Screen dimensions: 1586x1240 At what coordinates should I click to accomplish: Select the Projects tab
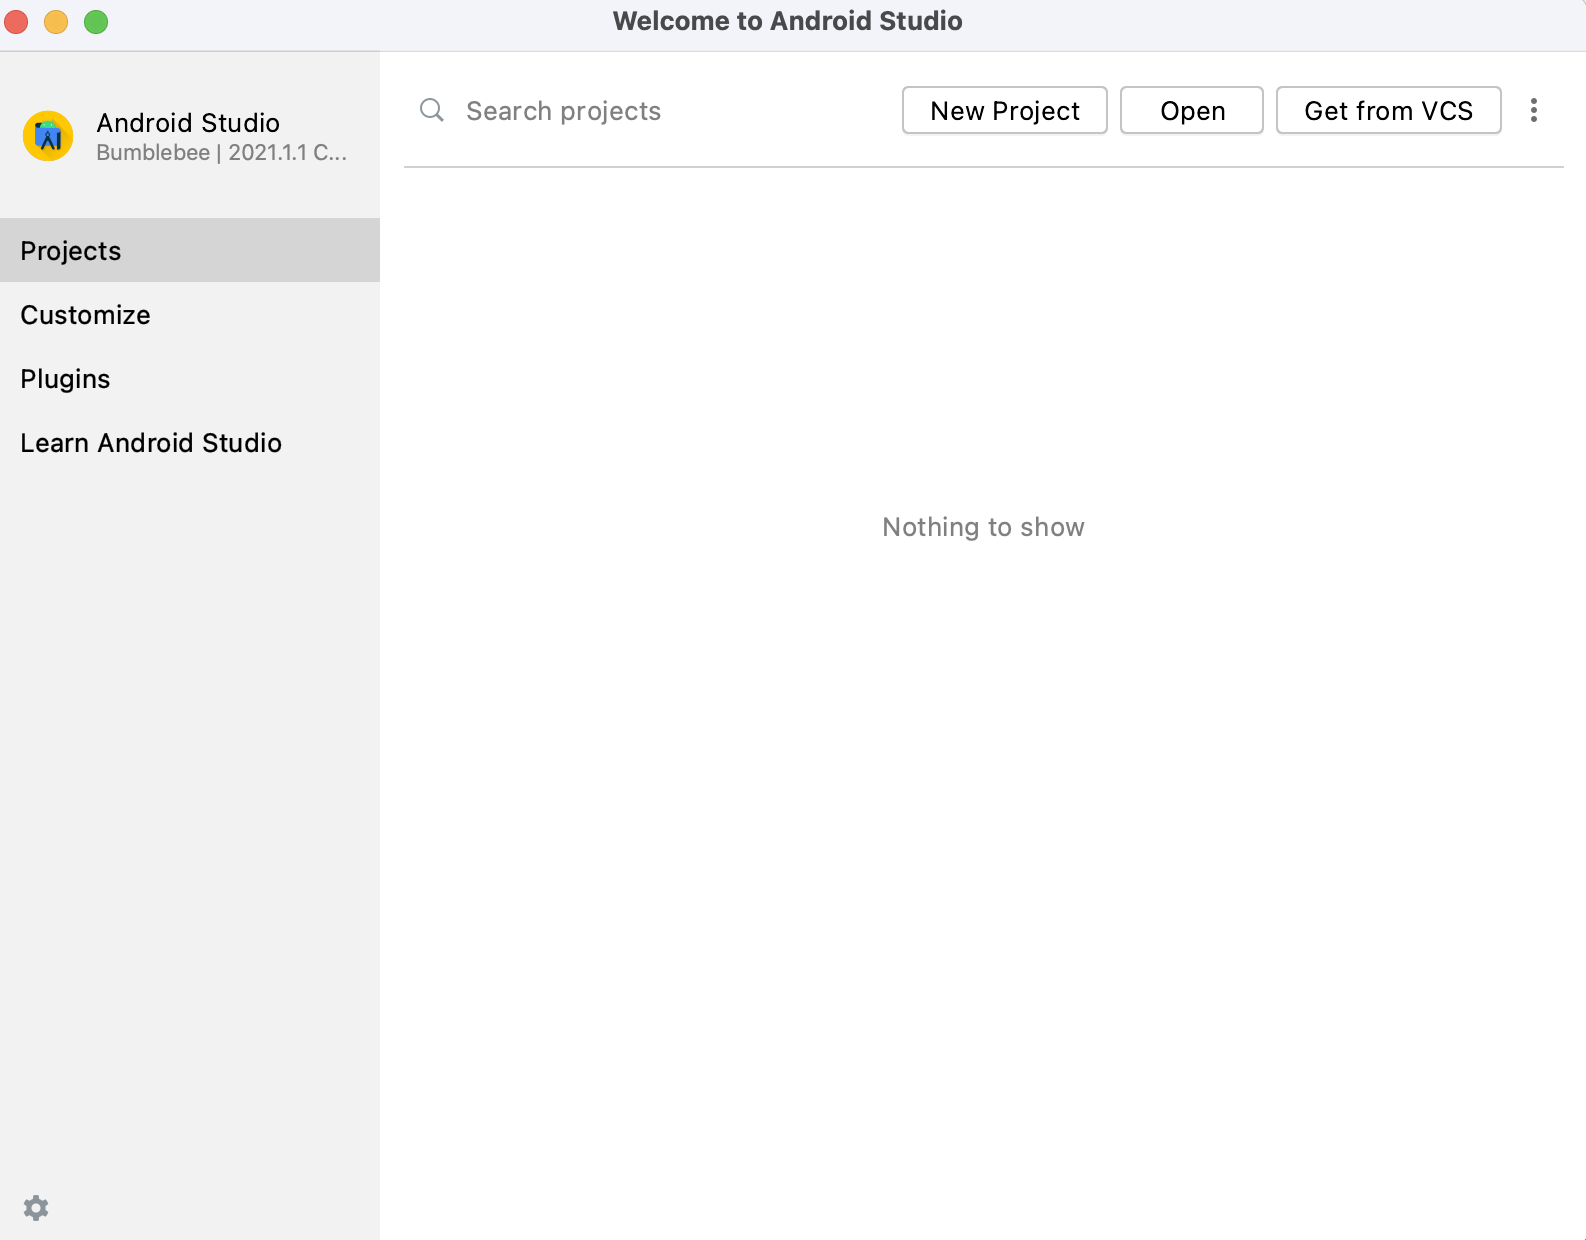tap(190, 250)
